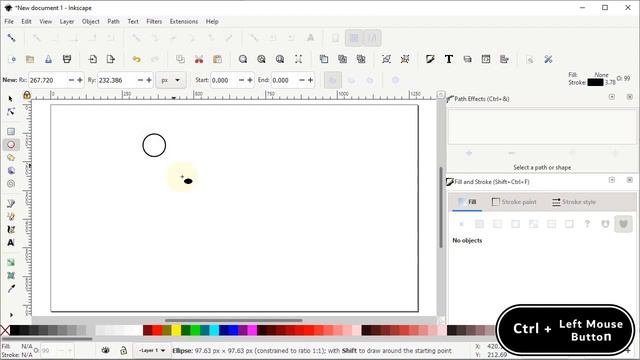Enable snap to guides toggle

(372, 38)
